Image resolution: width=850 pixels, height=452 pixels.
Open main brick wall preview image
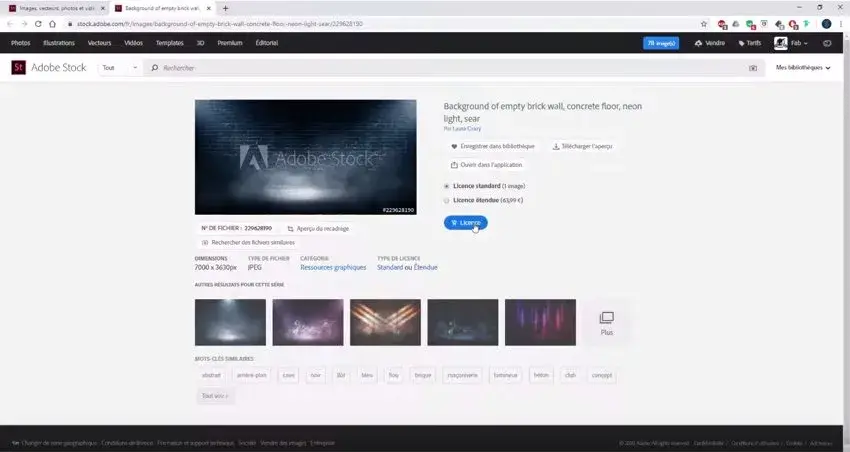[x=306, y=157]
